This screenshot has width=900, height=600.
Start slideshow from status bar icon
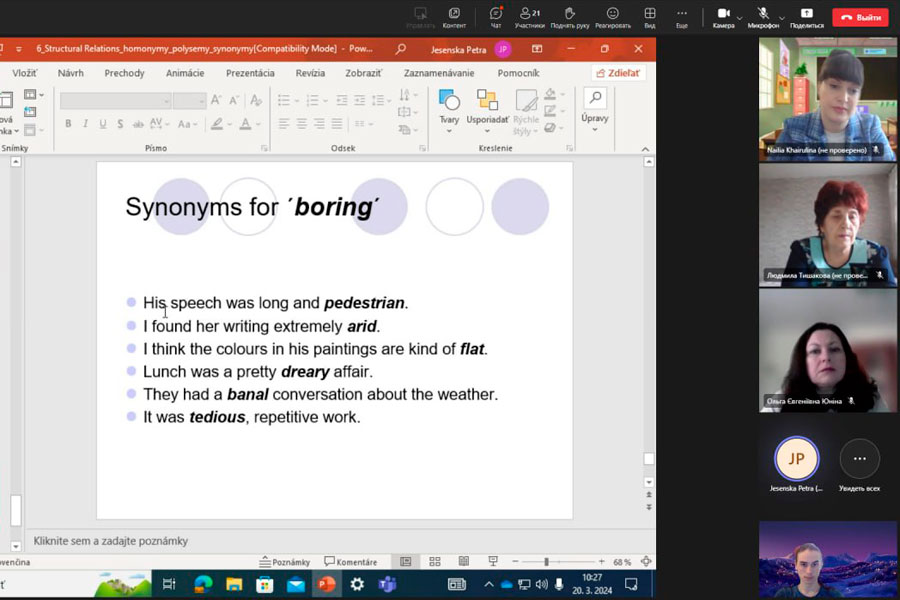pyautogui.click(x=492, y=562)
